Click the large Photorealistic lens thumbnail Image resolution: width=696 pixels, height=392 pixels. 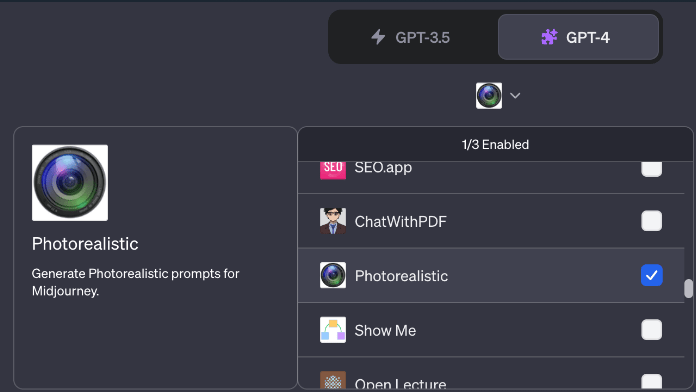click(x=70, y=182)
